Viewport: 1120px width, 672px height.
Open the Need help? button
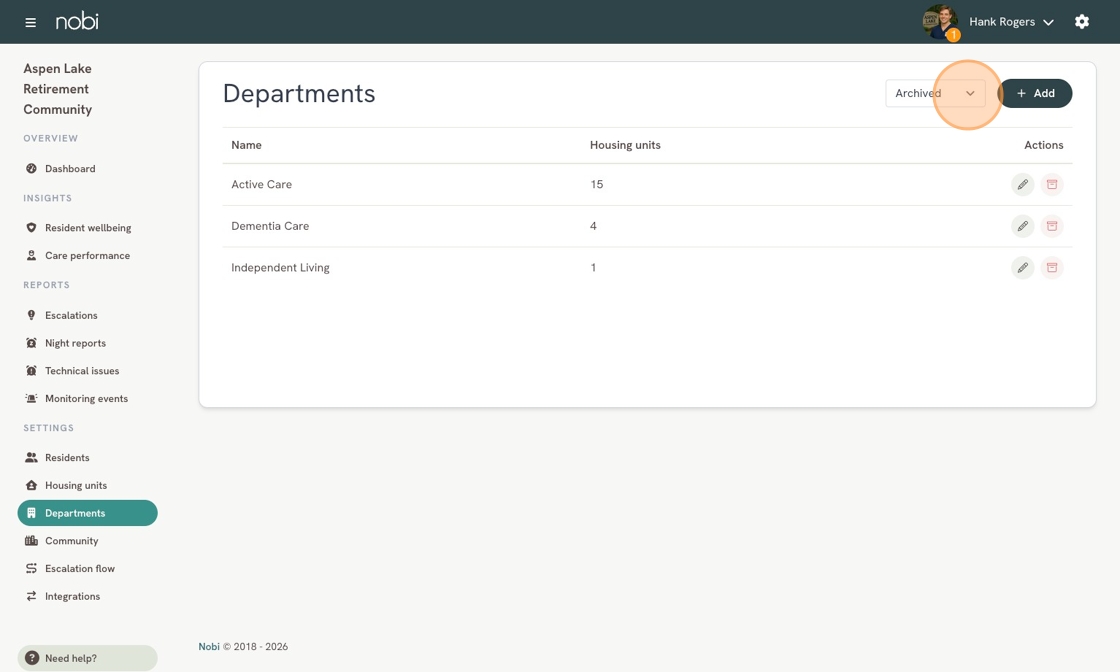click(x=87, y=658)
